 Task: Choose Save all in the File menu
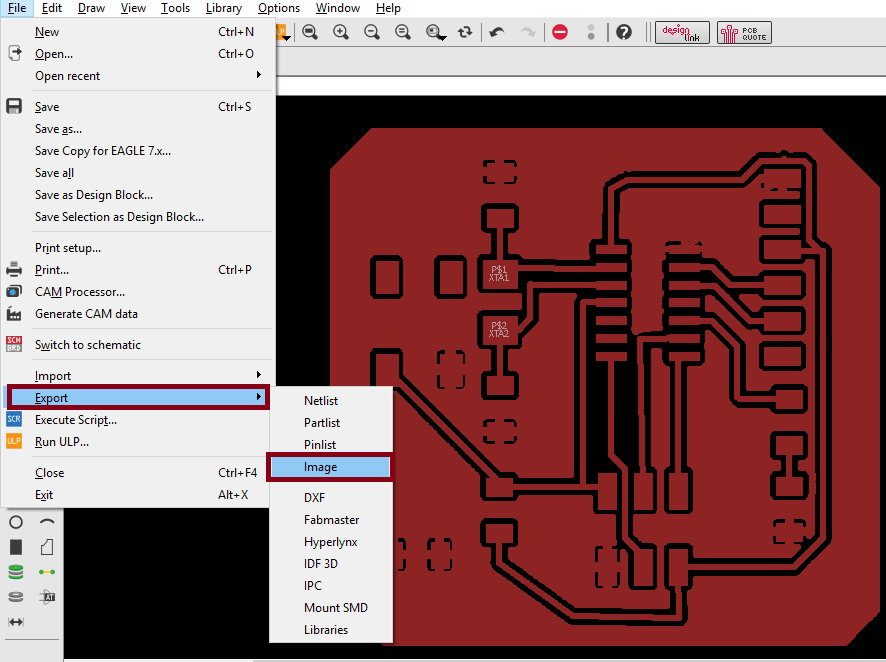(x=138, y=173)
